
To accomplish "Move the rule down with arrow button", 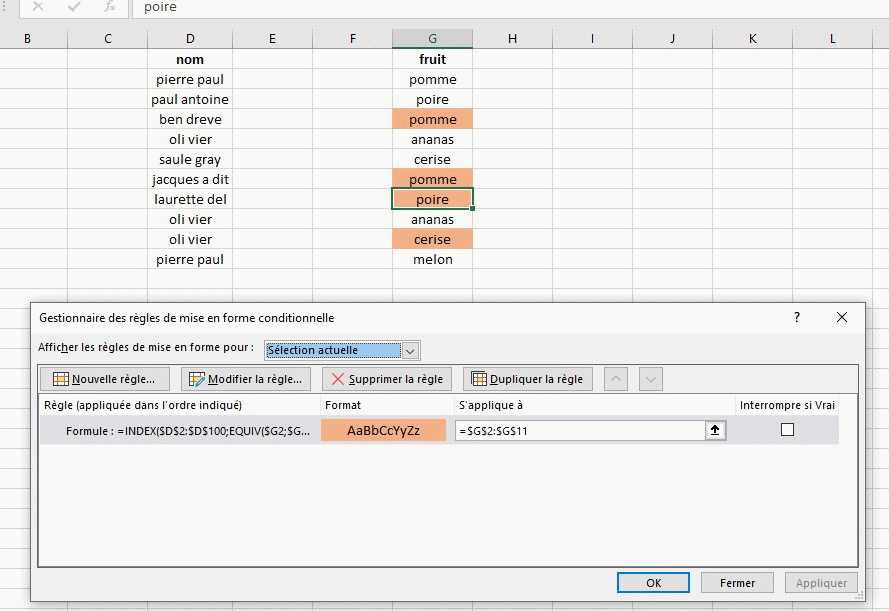I will (651, 379).
